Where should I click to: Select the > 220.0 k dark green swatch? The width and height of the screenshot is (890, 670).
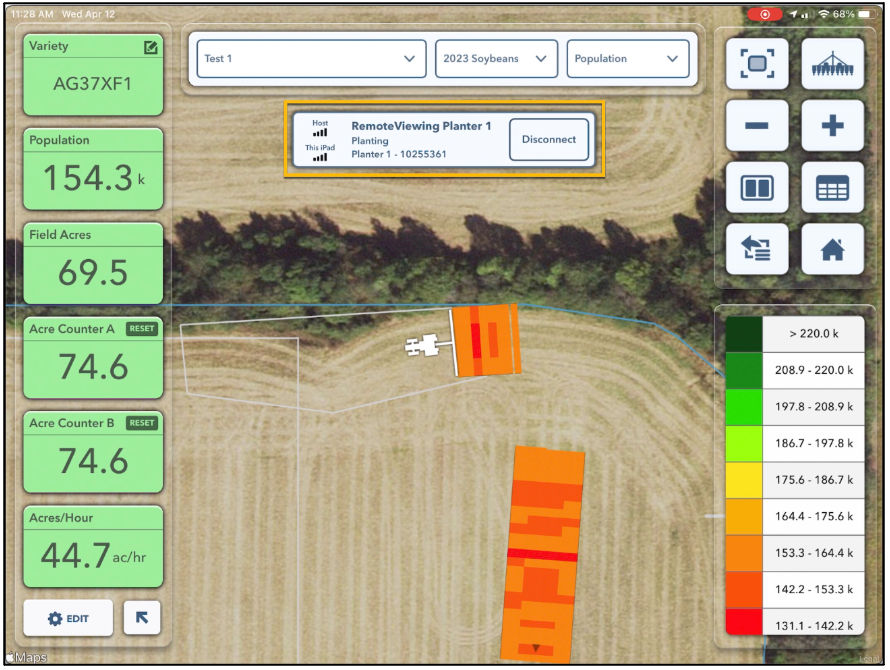pos(744,334)
